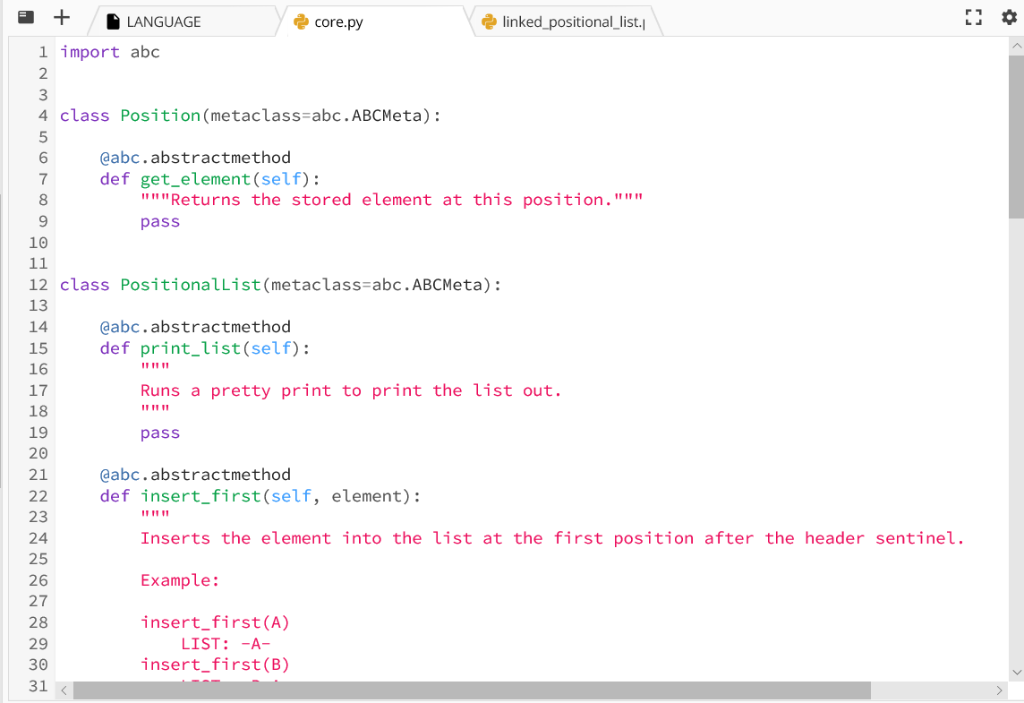Click the panel layout icon in top-left corner
The width and height of the screenshot is (1024, 703).
[x=25, y=15]
